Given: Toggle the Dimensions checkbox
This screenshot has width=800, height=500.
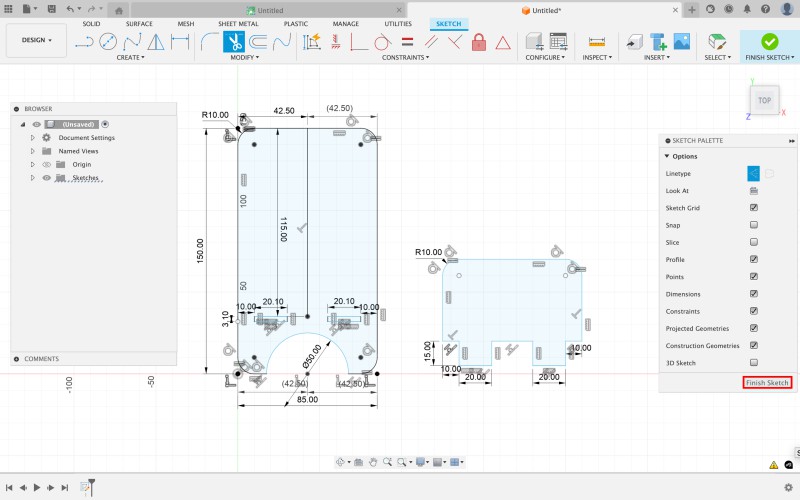Looking at the screenshot, I should (754, 294).
